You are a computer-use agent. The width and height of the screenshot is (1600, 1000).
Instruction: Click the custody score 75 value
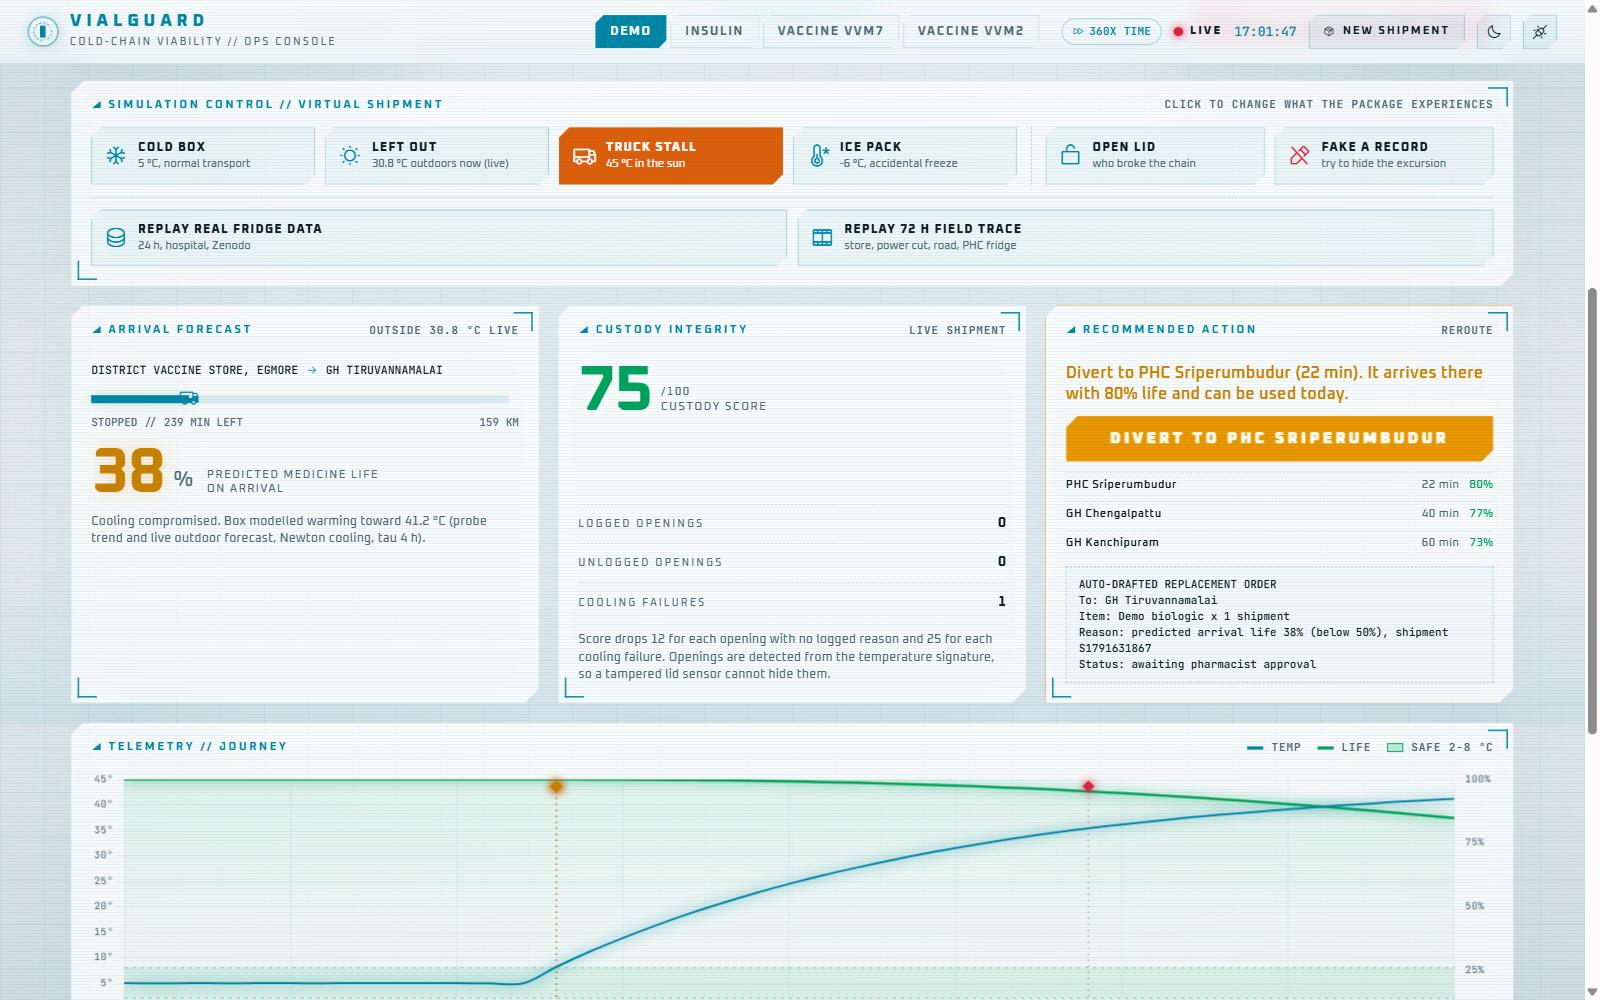coord(615,389)
